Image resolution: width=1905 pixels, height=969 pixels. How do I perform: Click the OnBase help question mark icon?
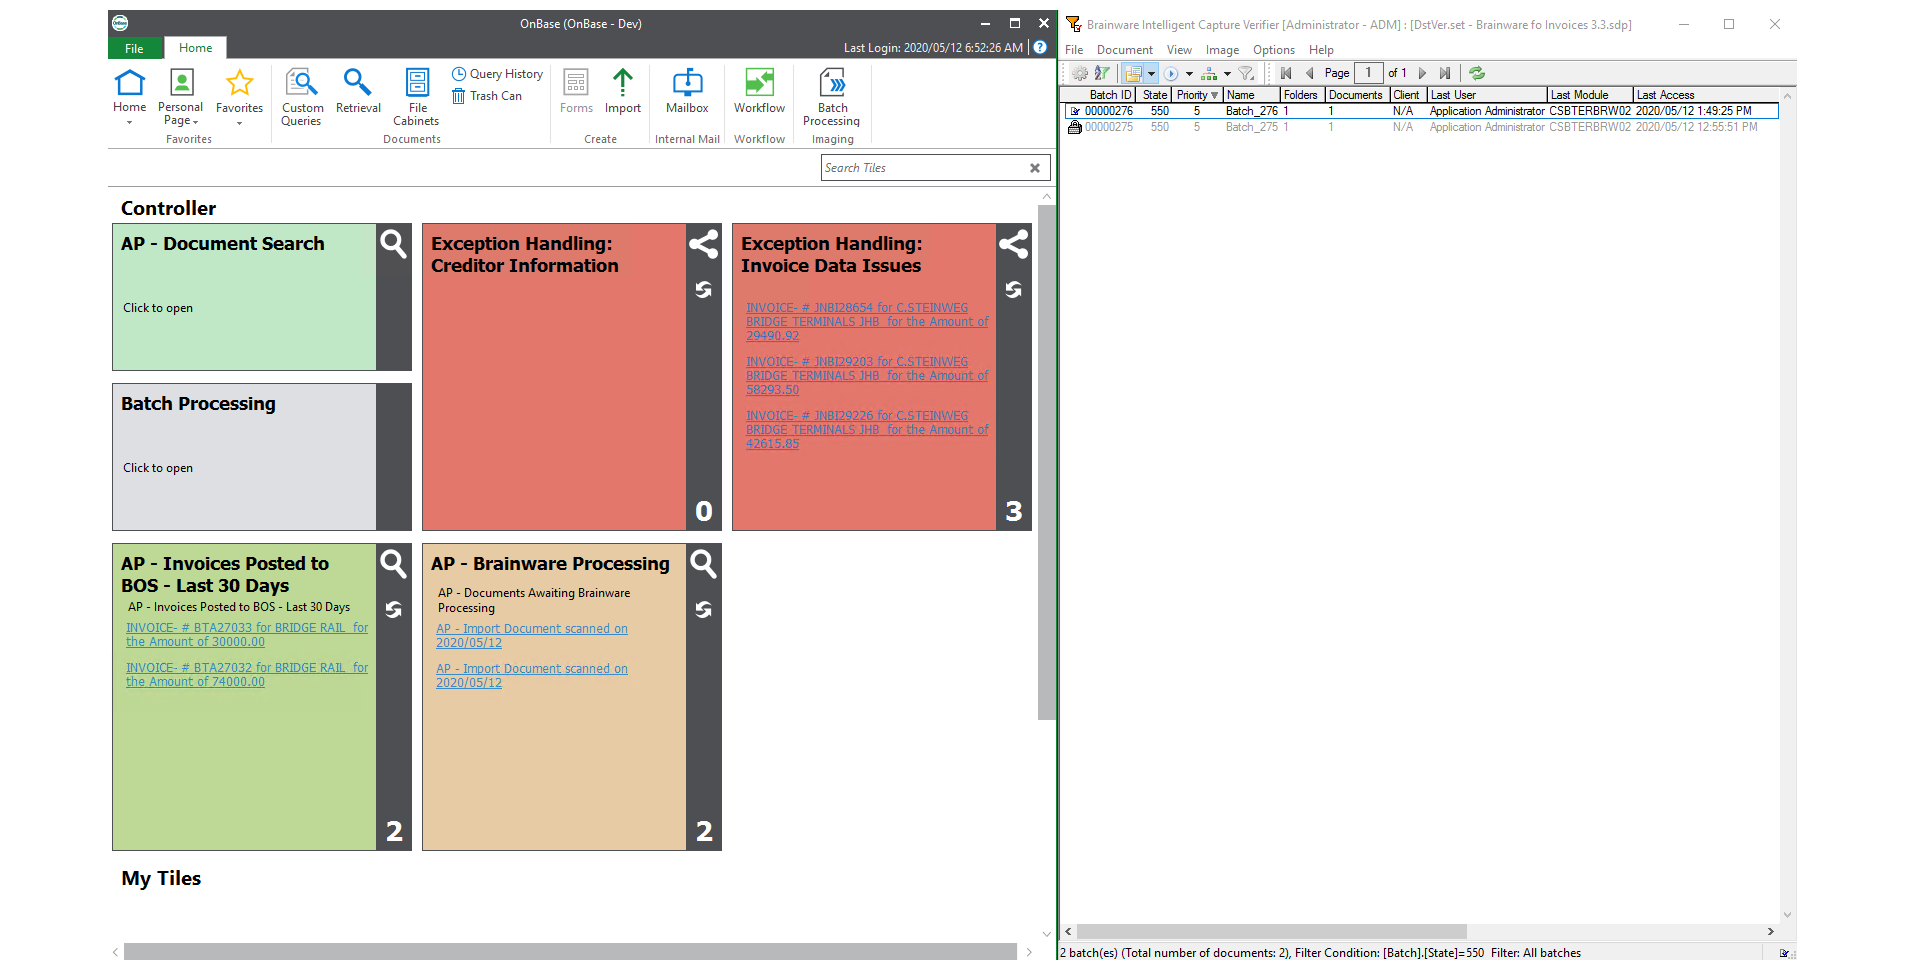coord(1040,47)
